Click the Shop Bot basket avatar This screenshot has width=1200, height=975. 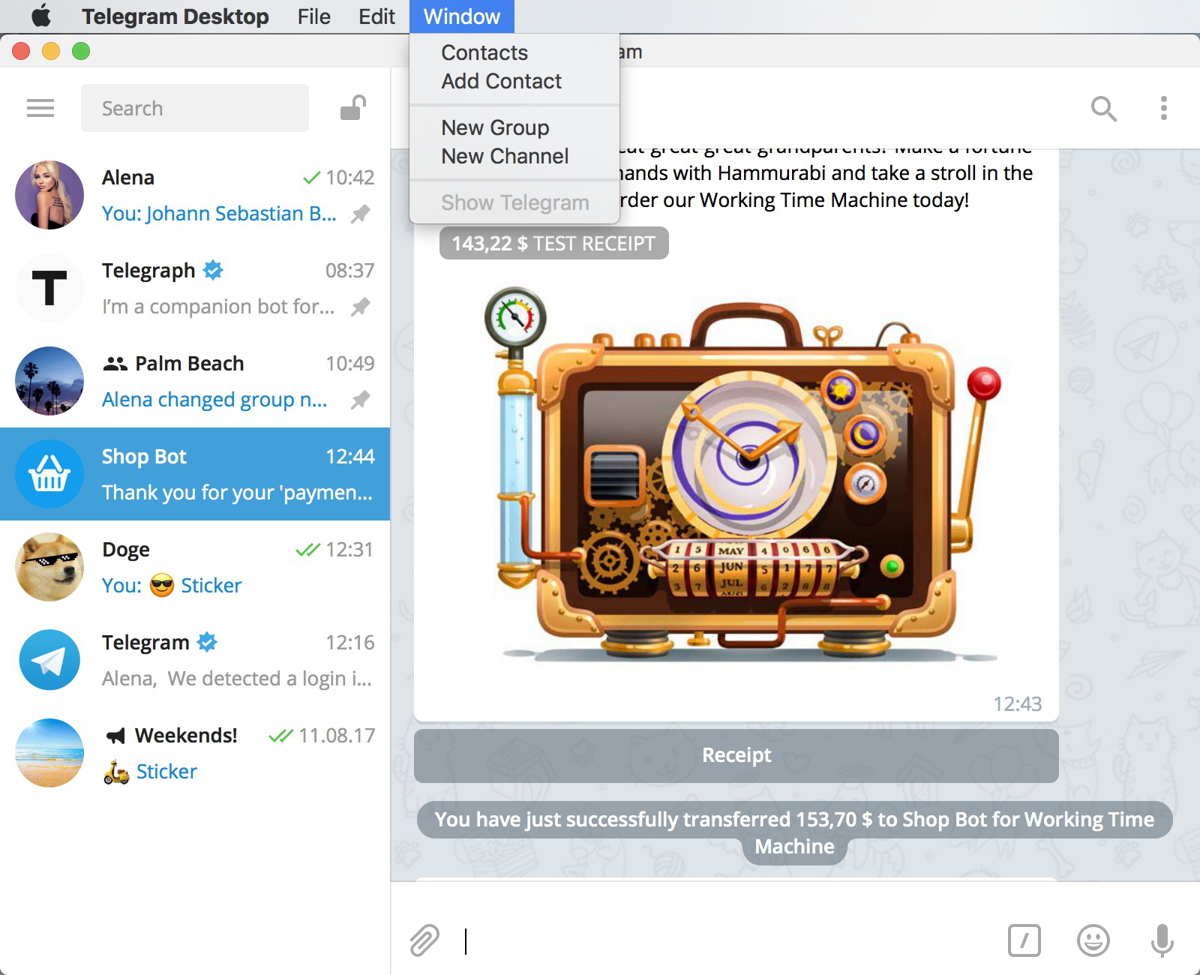coord(50,474)
